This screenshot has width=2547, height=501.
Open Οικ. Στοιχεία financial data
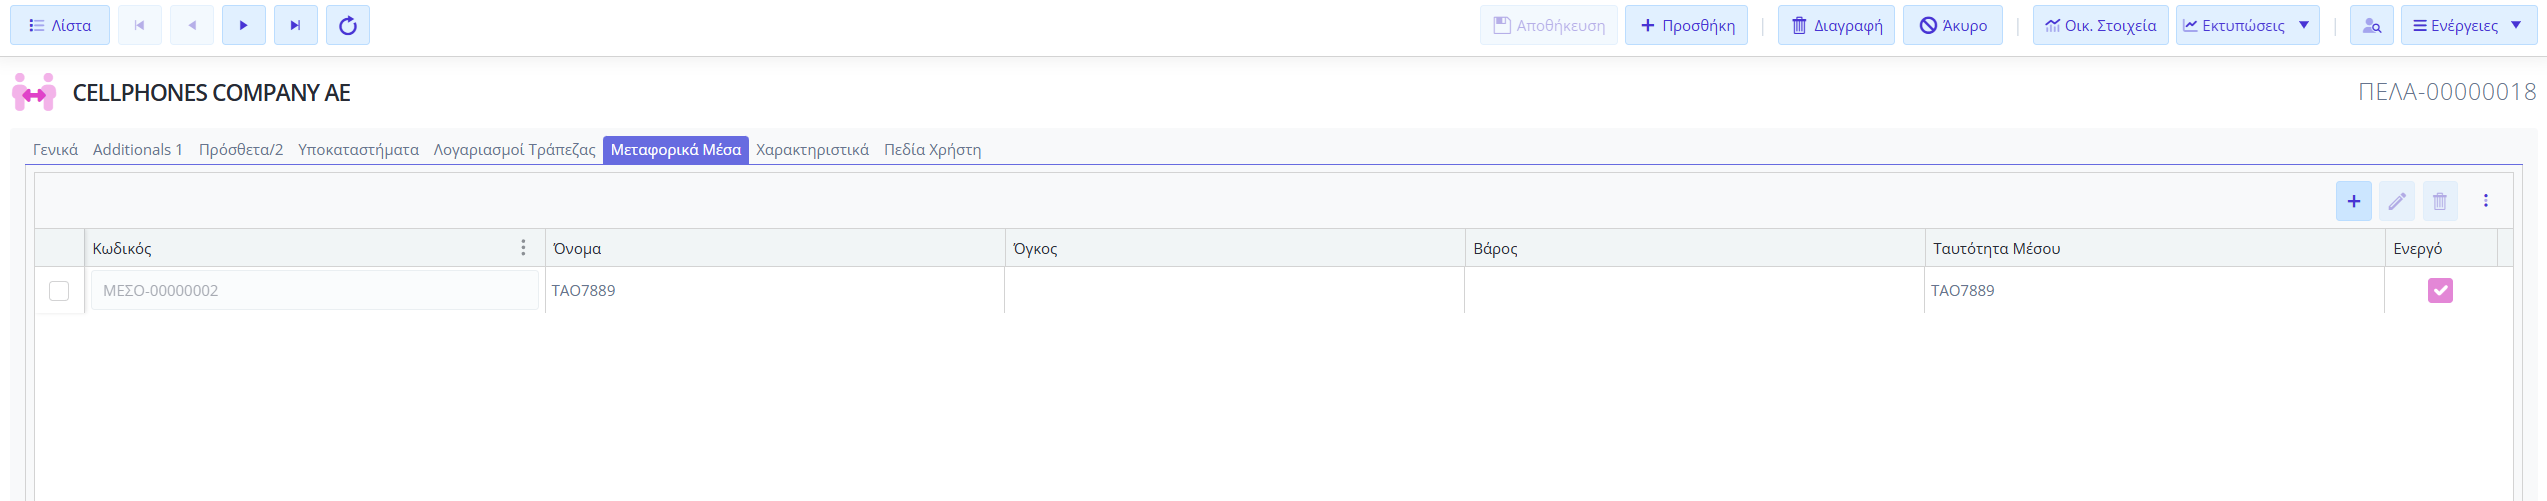(x=2101, y=25)
